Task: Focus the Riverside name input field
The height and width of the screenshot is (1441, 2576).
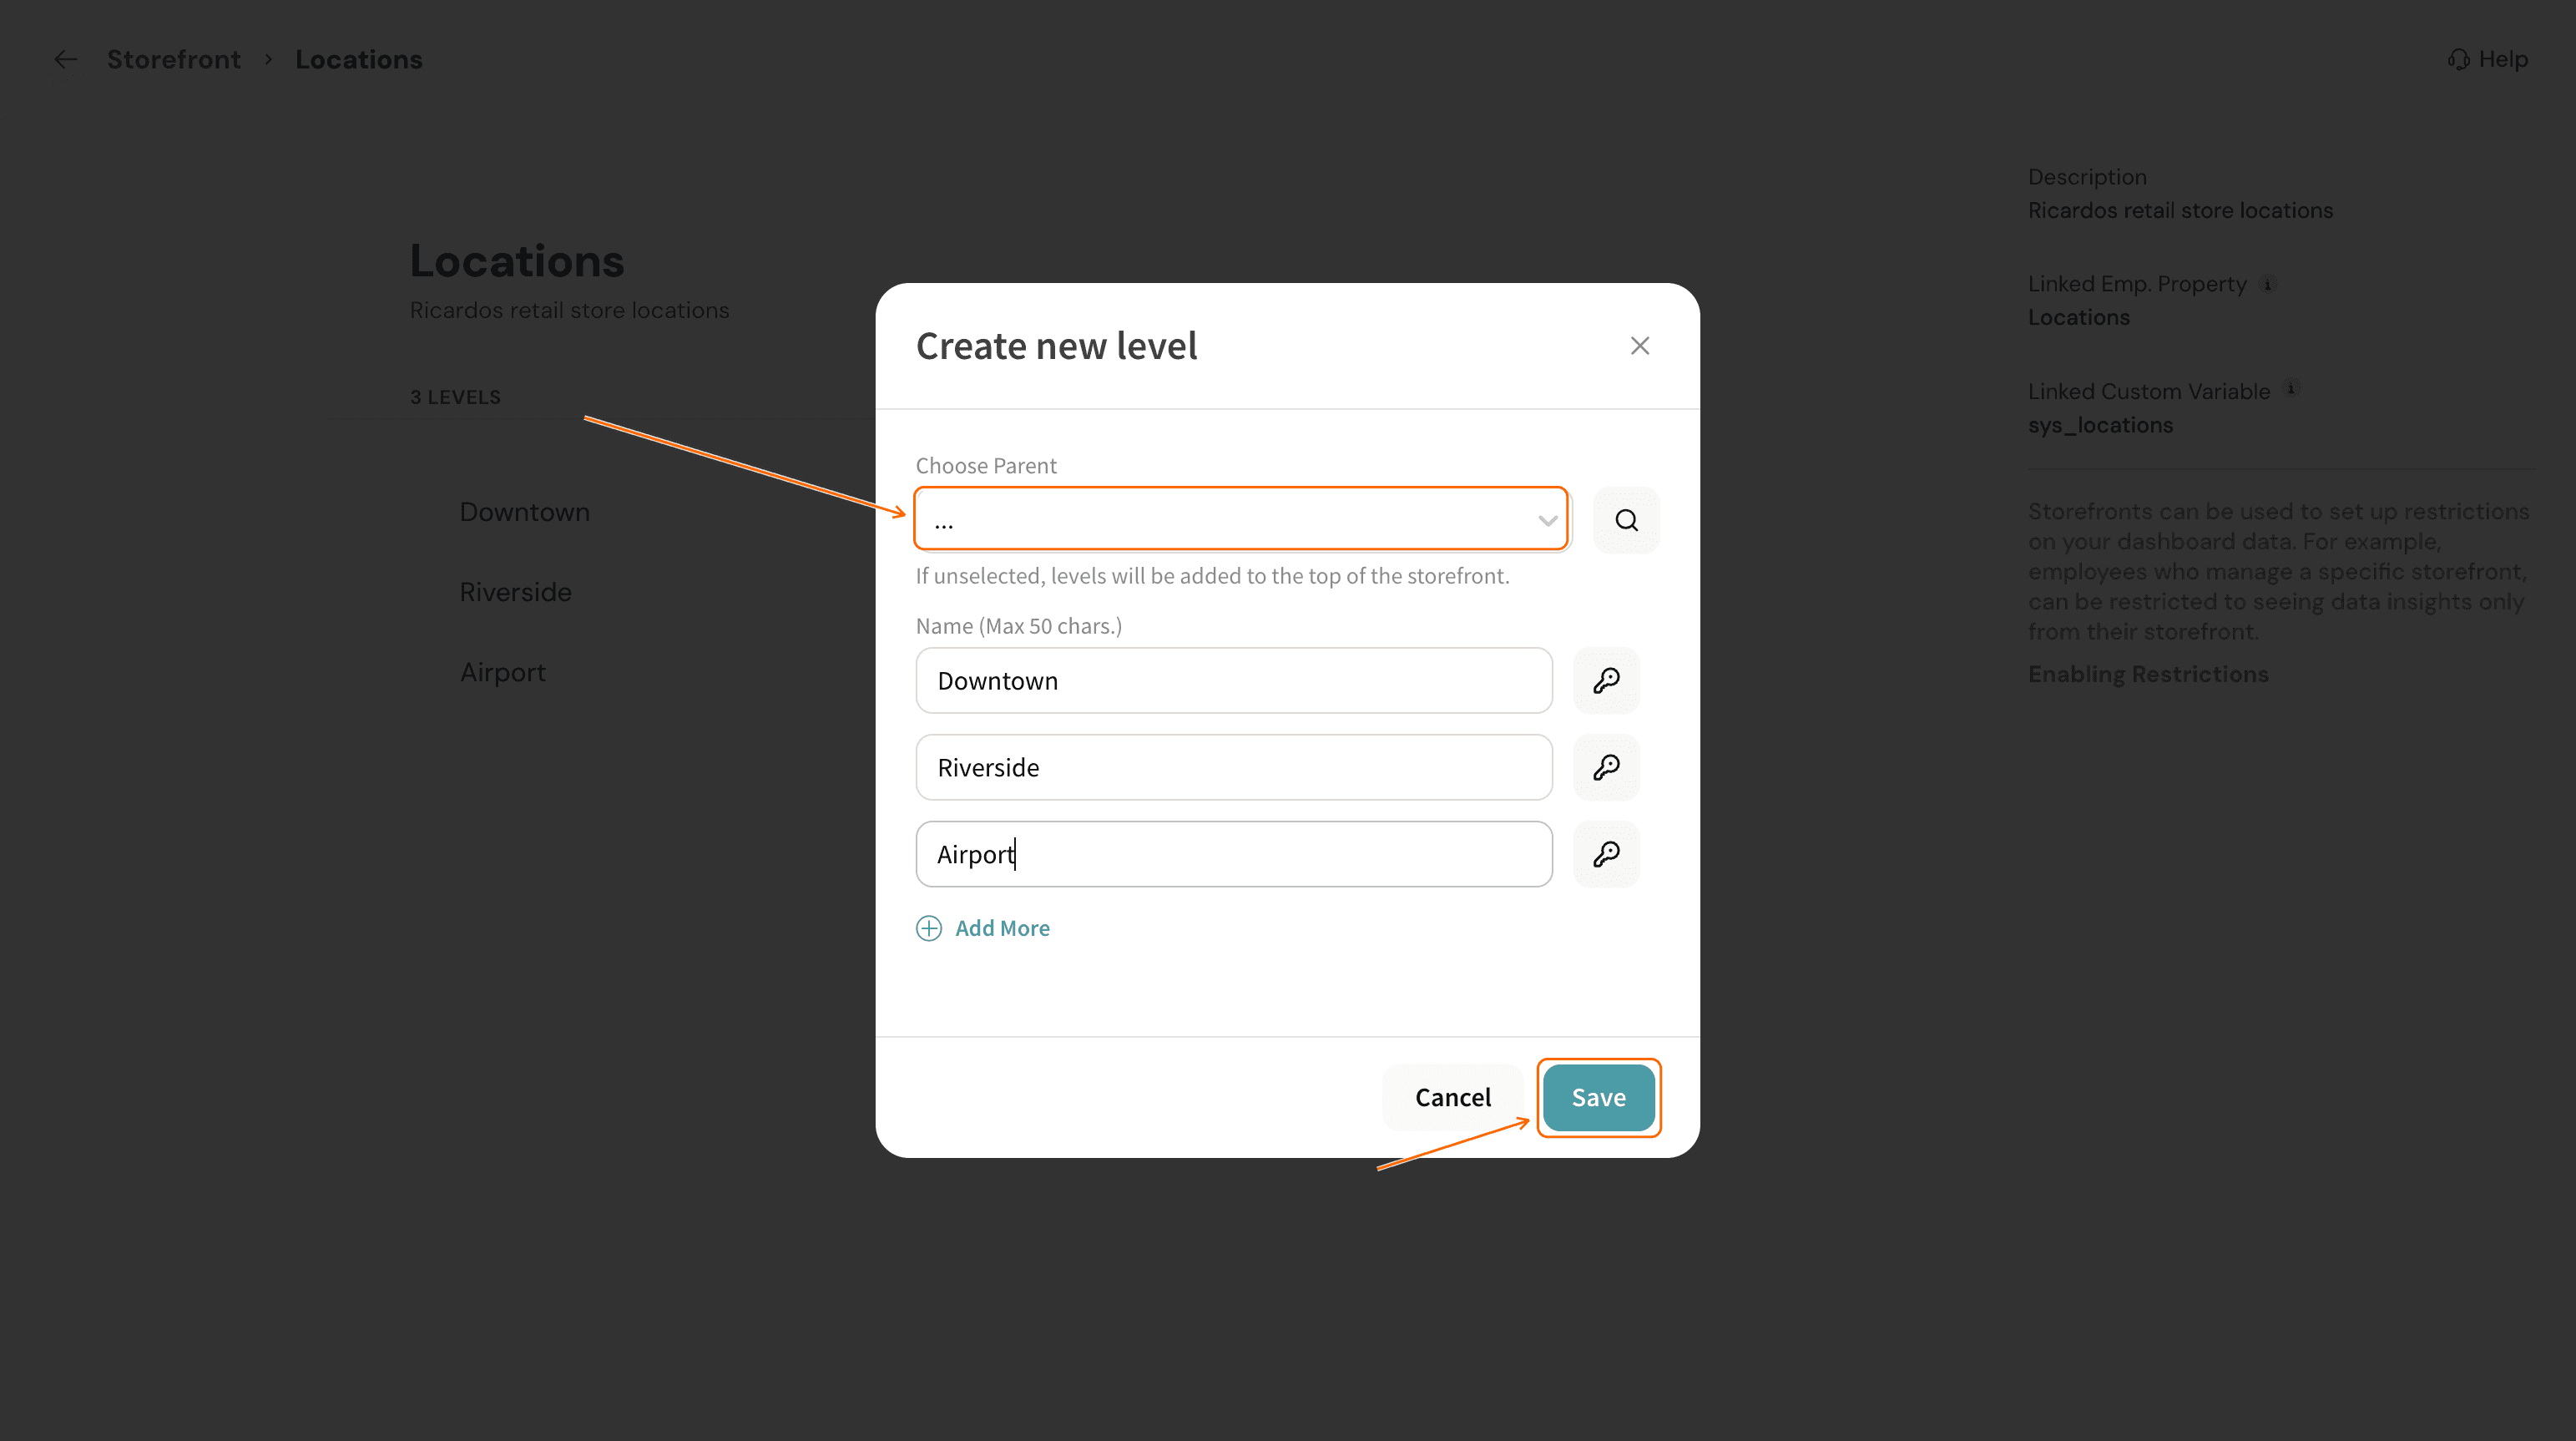Action: point(1234,767)
